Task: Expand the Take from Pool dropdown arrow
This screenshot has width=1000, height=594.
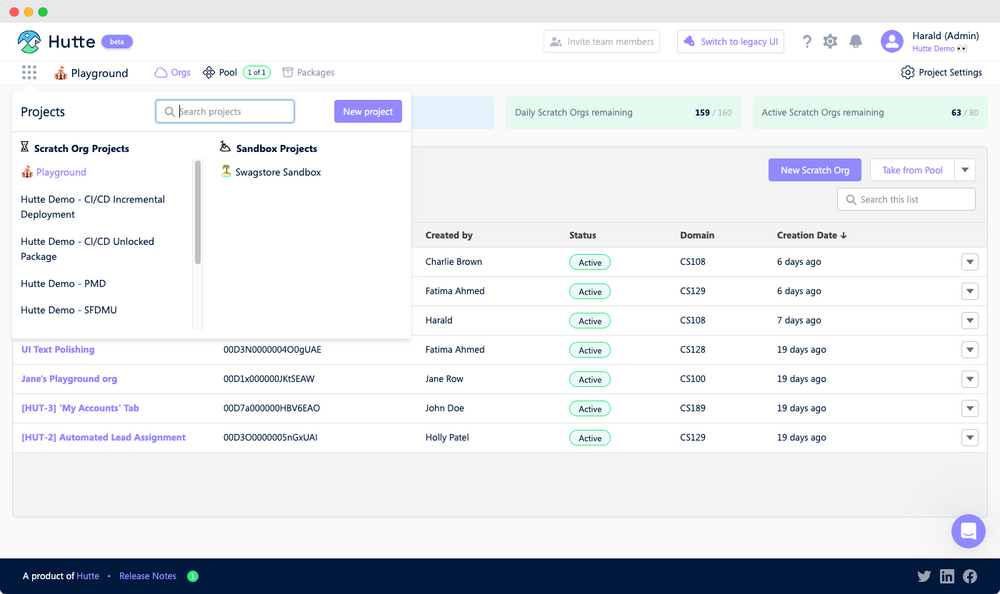Action: pyautogui.click(x=965, y=170)
